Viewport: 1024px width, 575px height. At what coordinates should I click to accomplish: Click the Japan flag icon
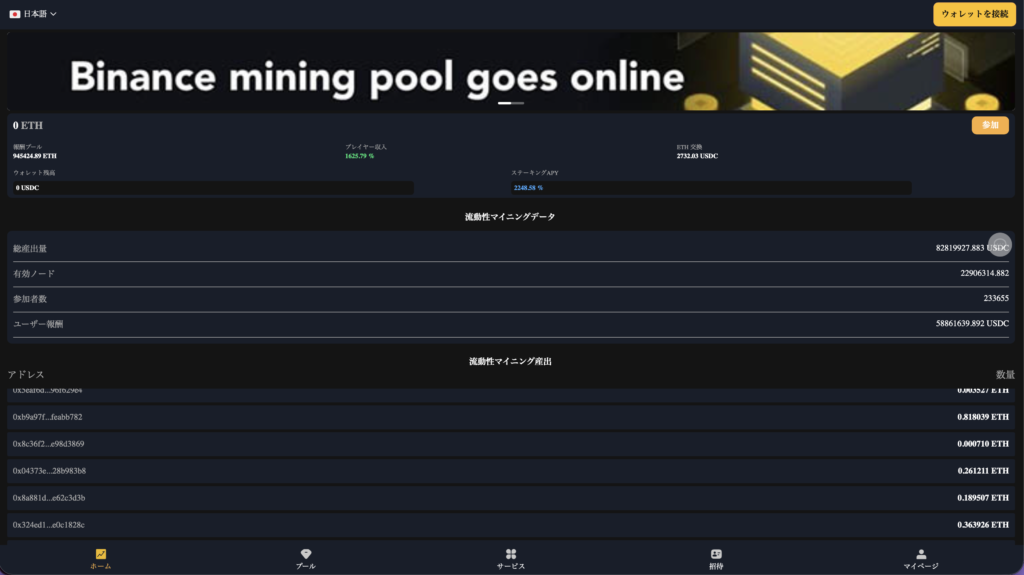pos(14,14)
